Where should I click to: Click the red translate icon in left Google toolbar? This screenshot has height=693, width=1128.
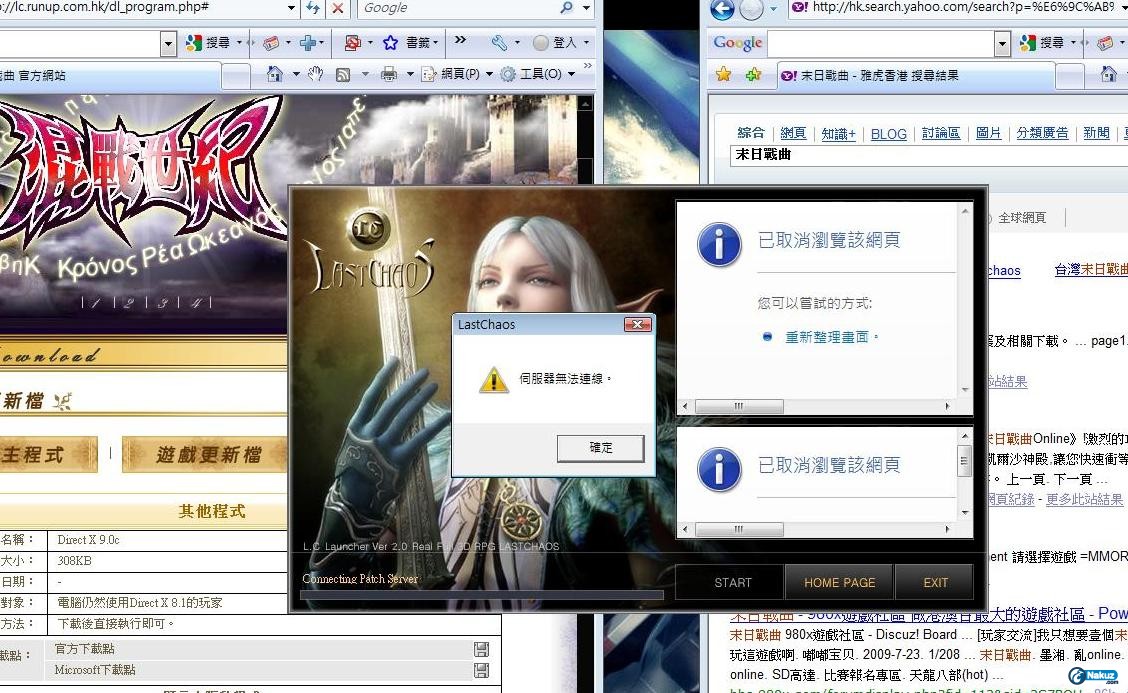352,43
